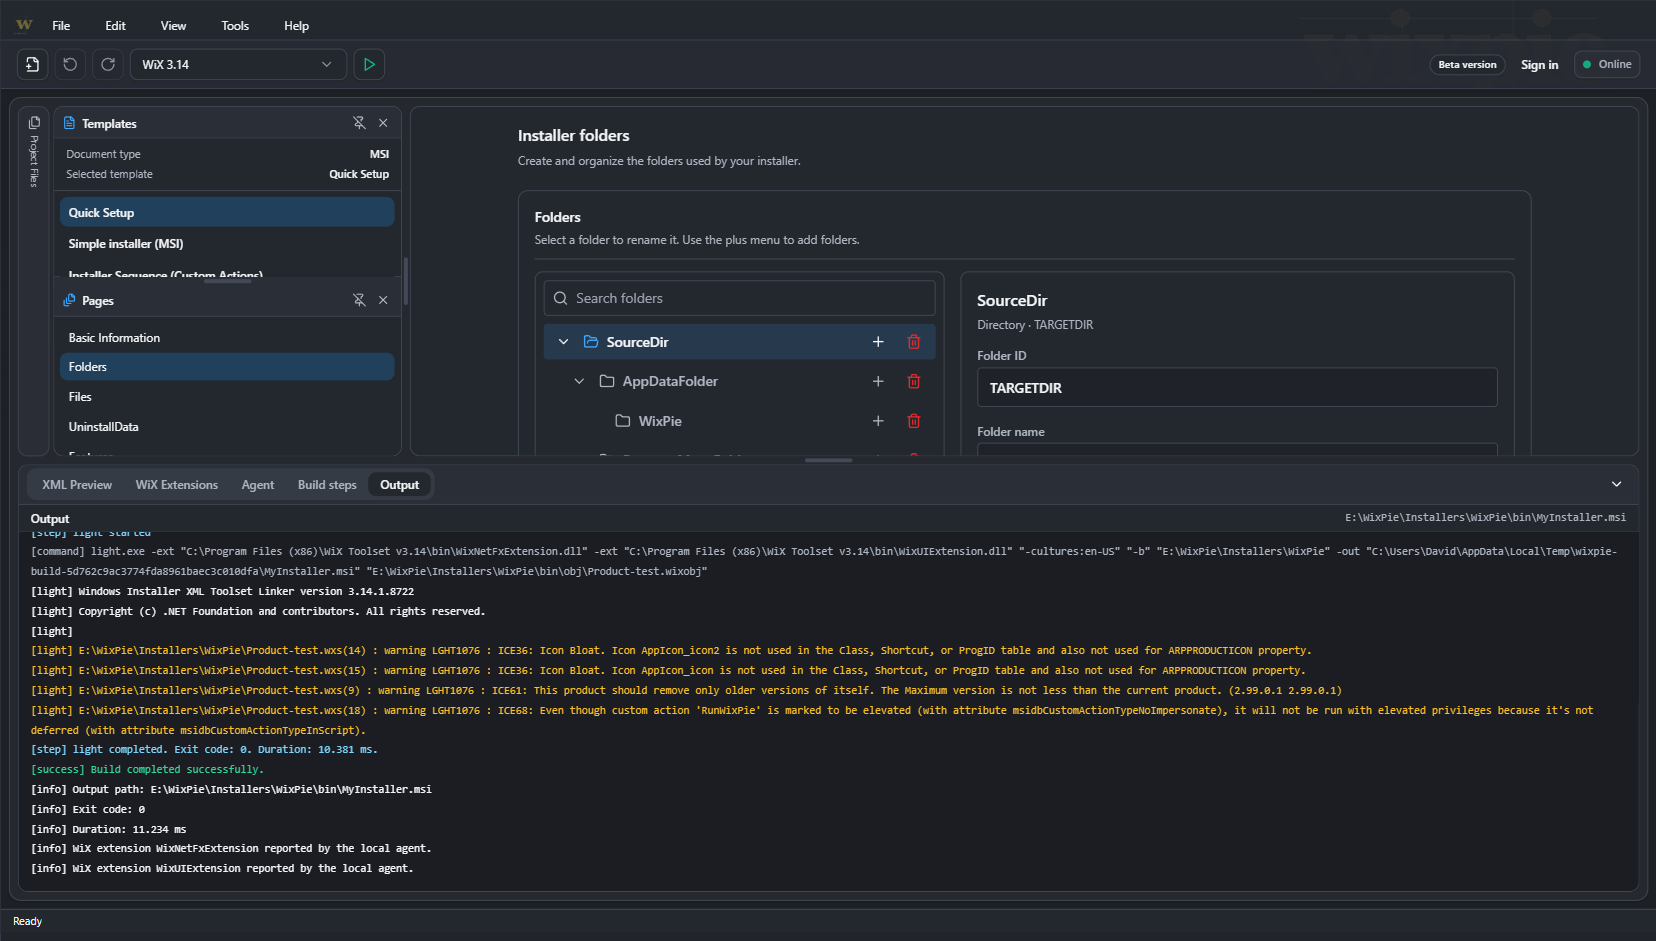Click the WiX logo in the menu bar
1656x941 pixels.
click(24, 25)
